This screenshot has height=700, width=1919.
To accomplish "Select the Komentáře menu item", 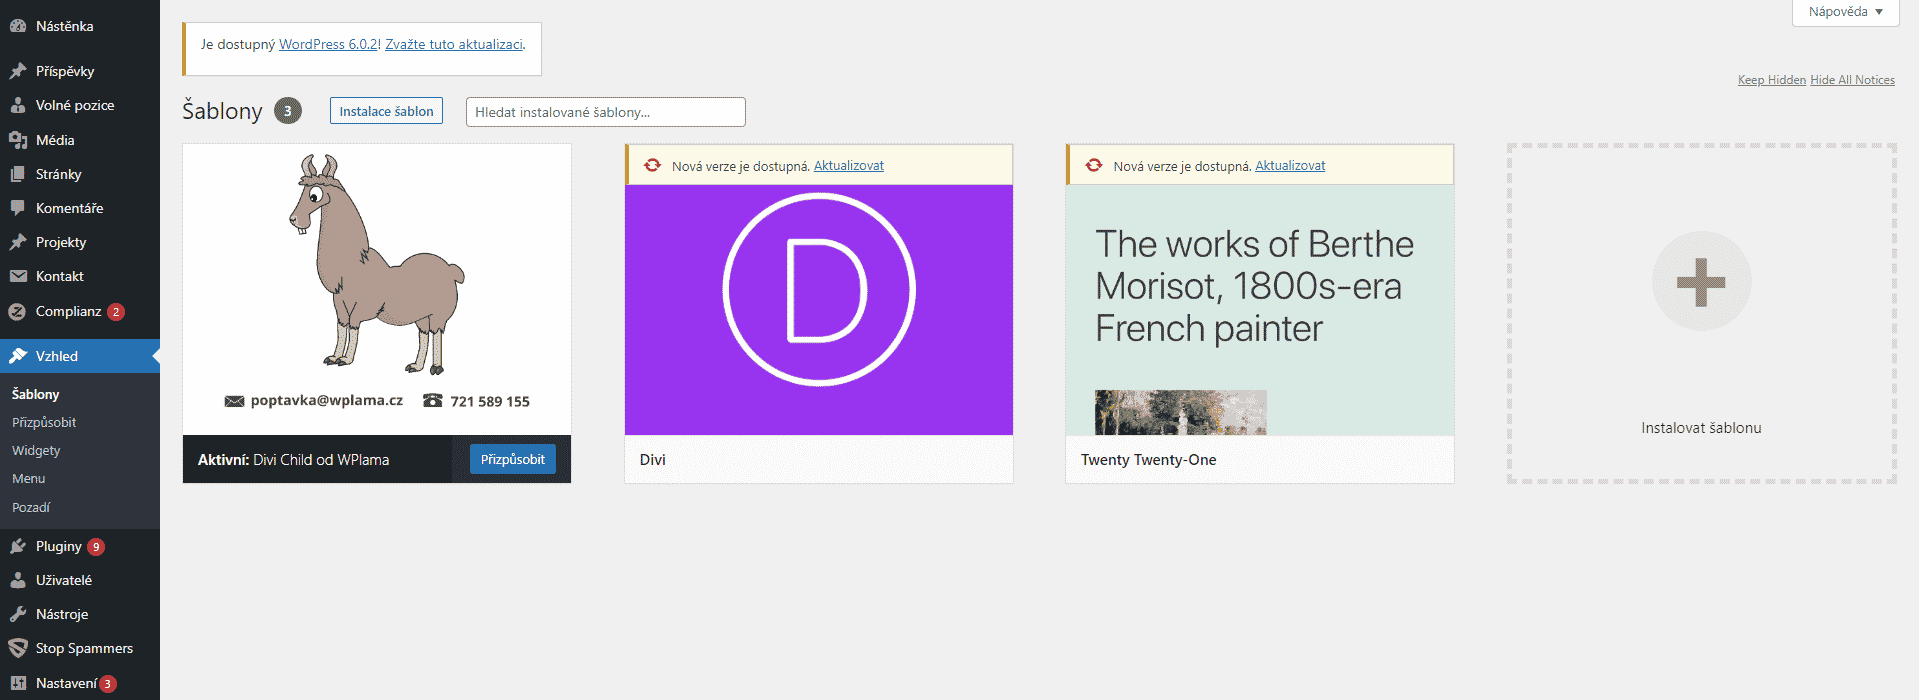I will (x=80, y=208).
